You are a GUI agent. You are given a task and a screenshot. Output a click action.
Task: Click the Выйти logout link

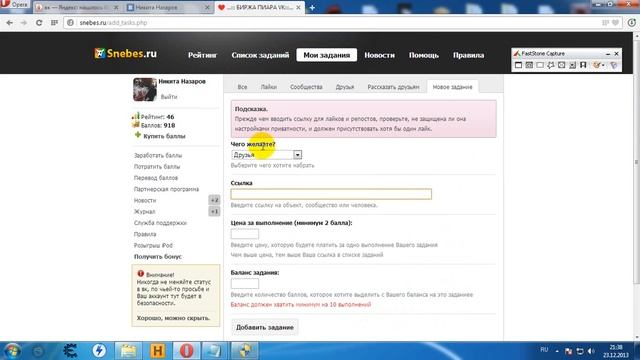point(169,97)
